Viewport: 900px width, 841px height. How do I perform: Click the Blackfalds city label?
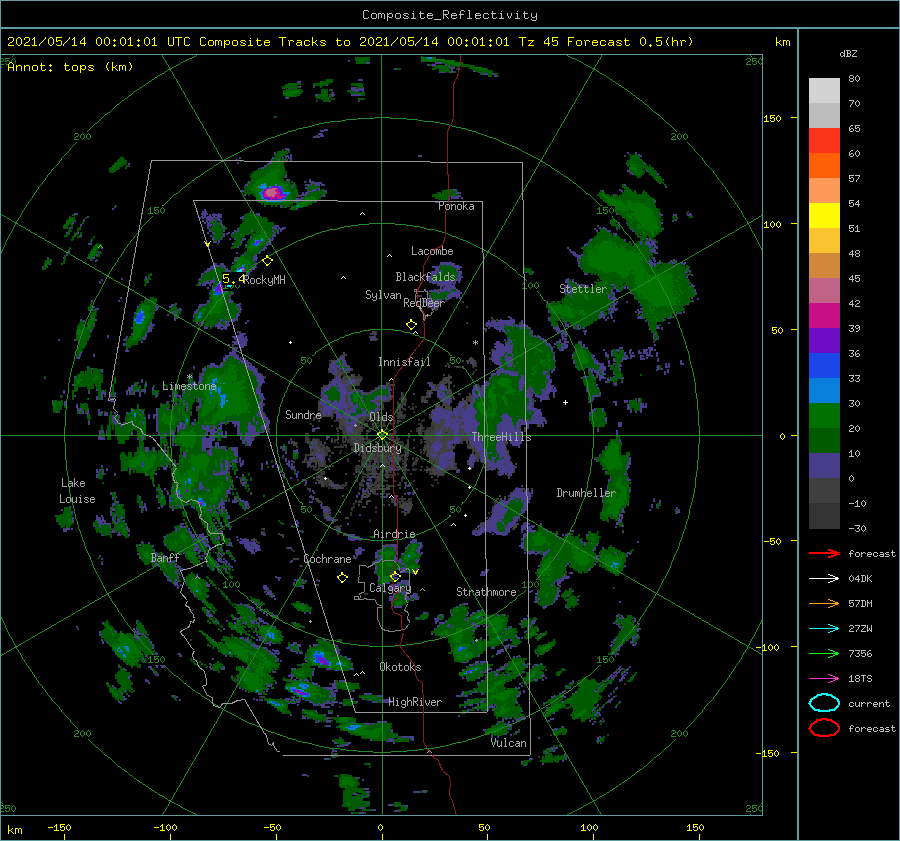425,277
